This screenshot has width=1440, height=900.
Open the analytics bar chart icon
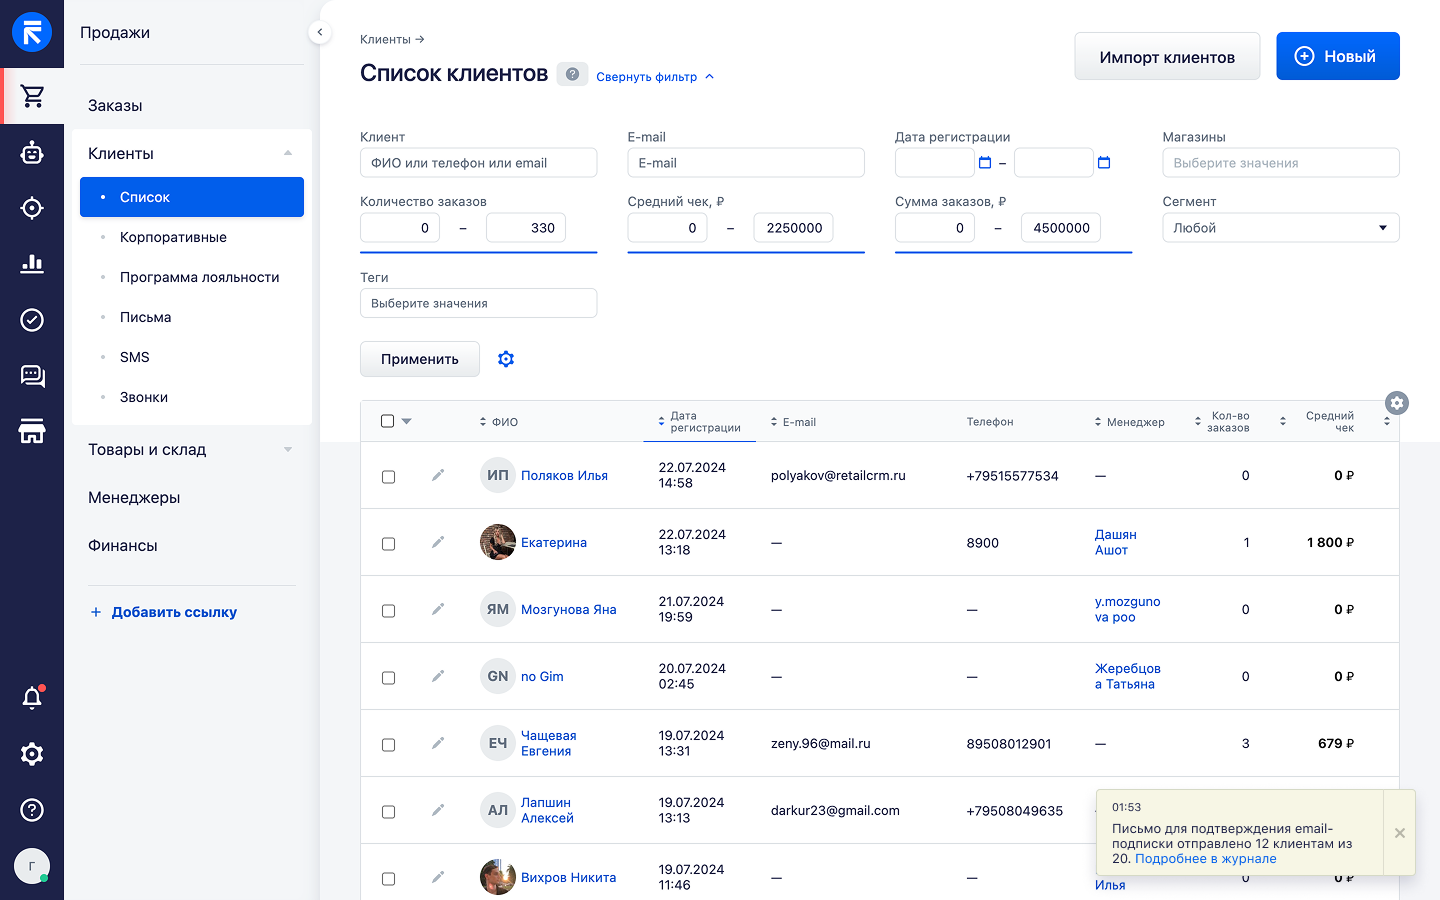(32, 264)
